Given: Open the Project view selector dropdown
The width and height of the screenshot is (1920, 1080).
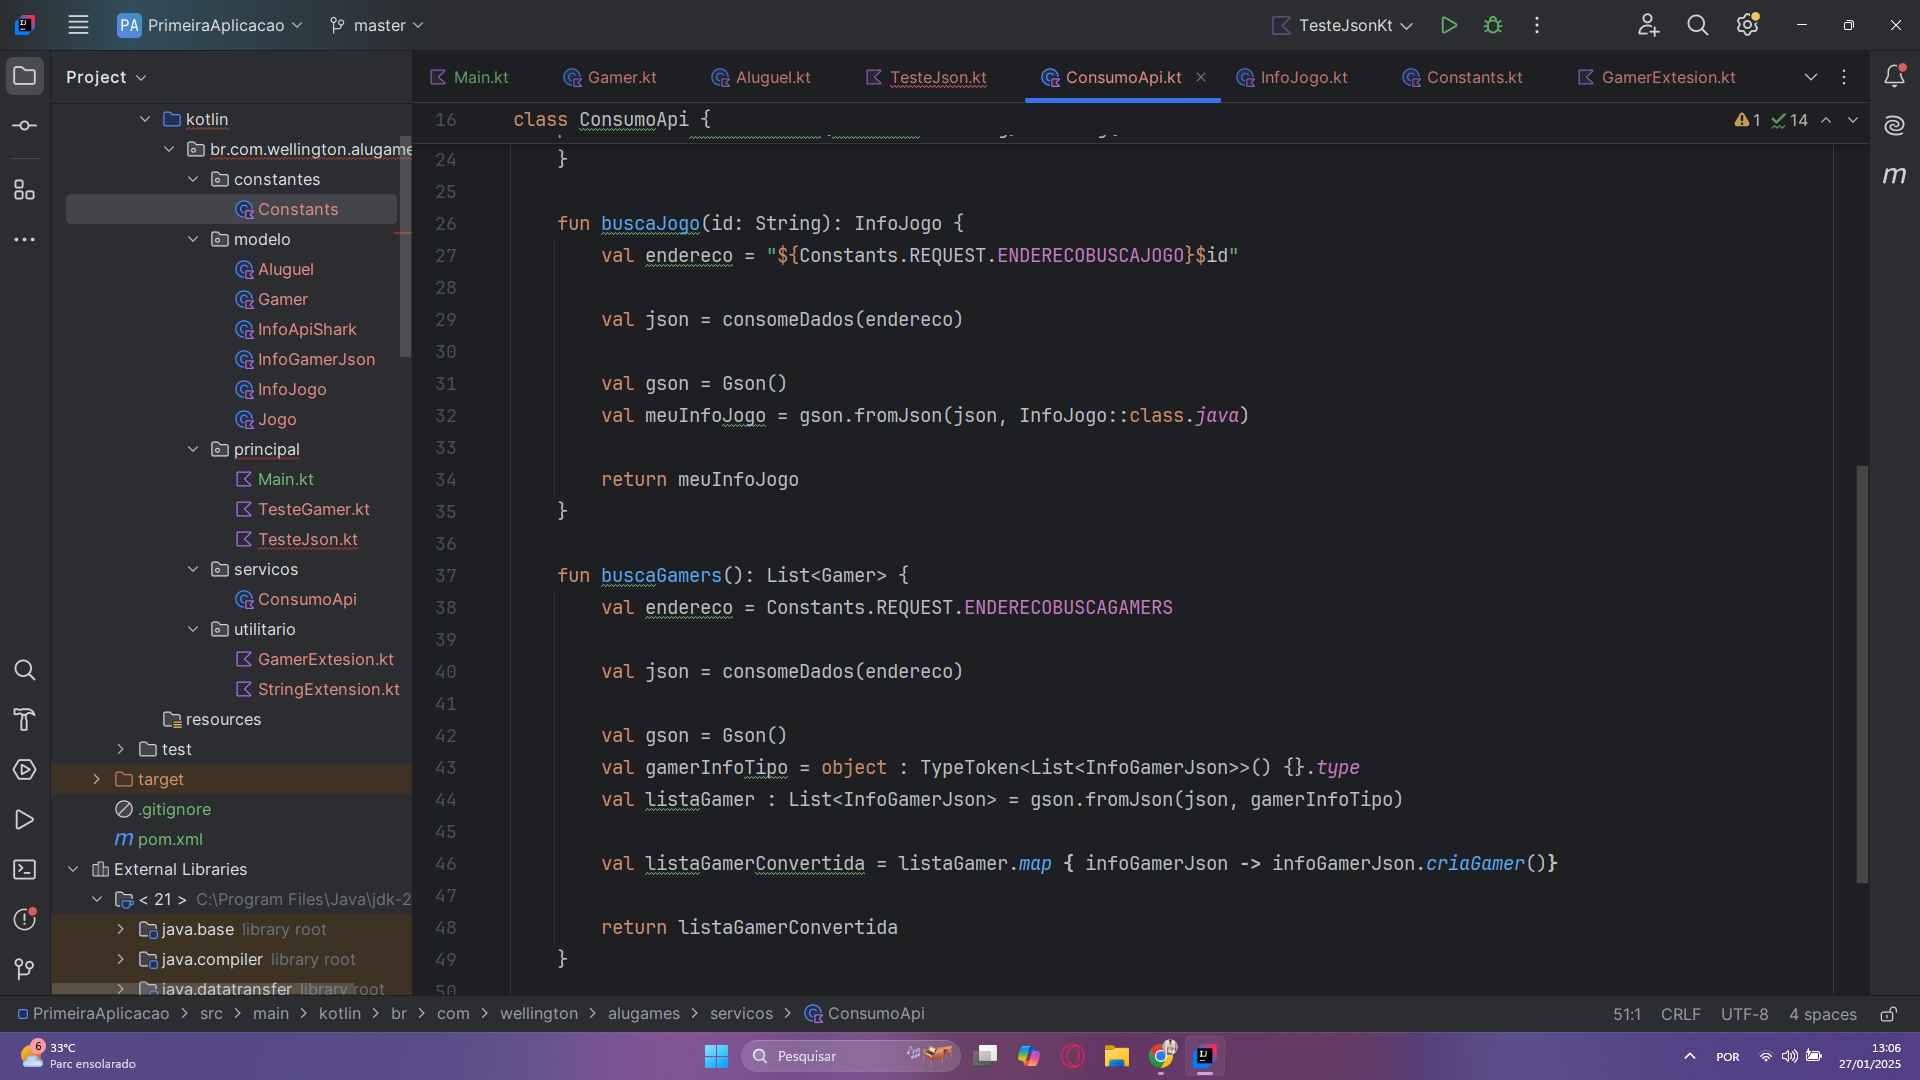Looking at the screenshot, I should [x=106, y=77].
